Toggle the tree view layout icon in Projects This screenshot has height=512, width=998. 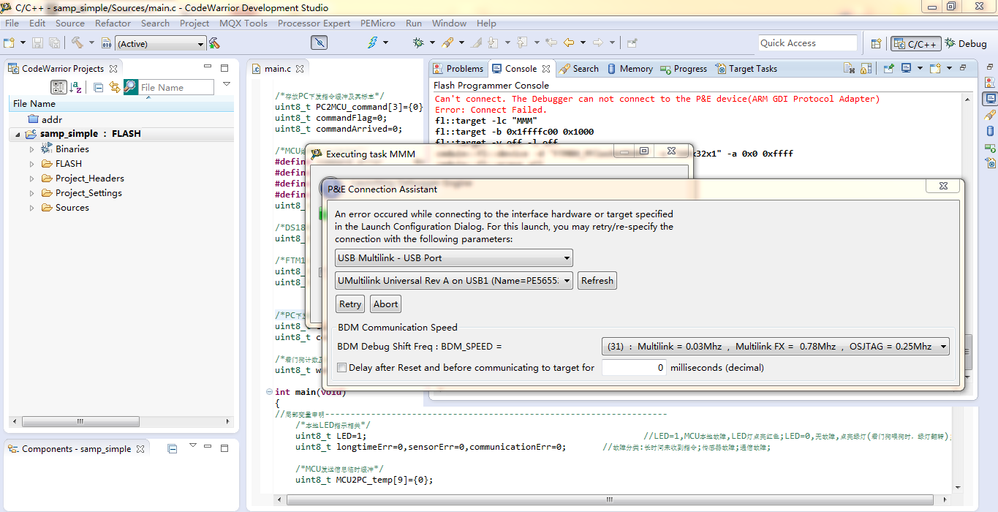click(x=59, y=87)
